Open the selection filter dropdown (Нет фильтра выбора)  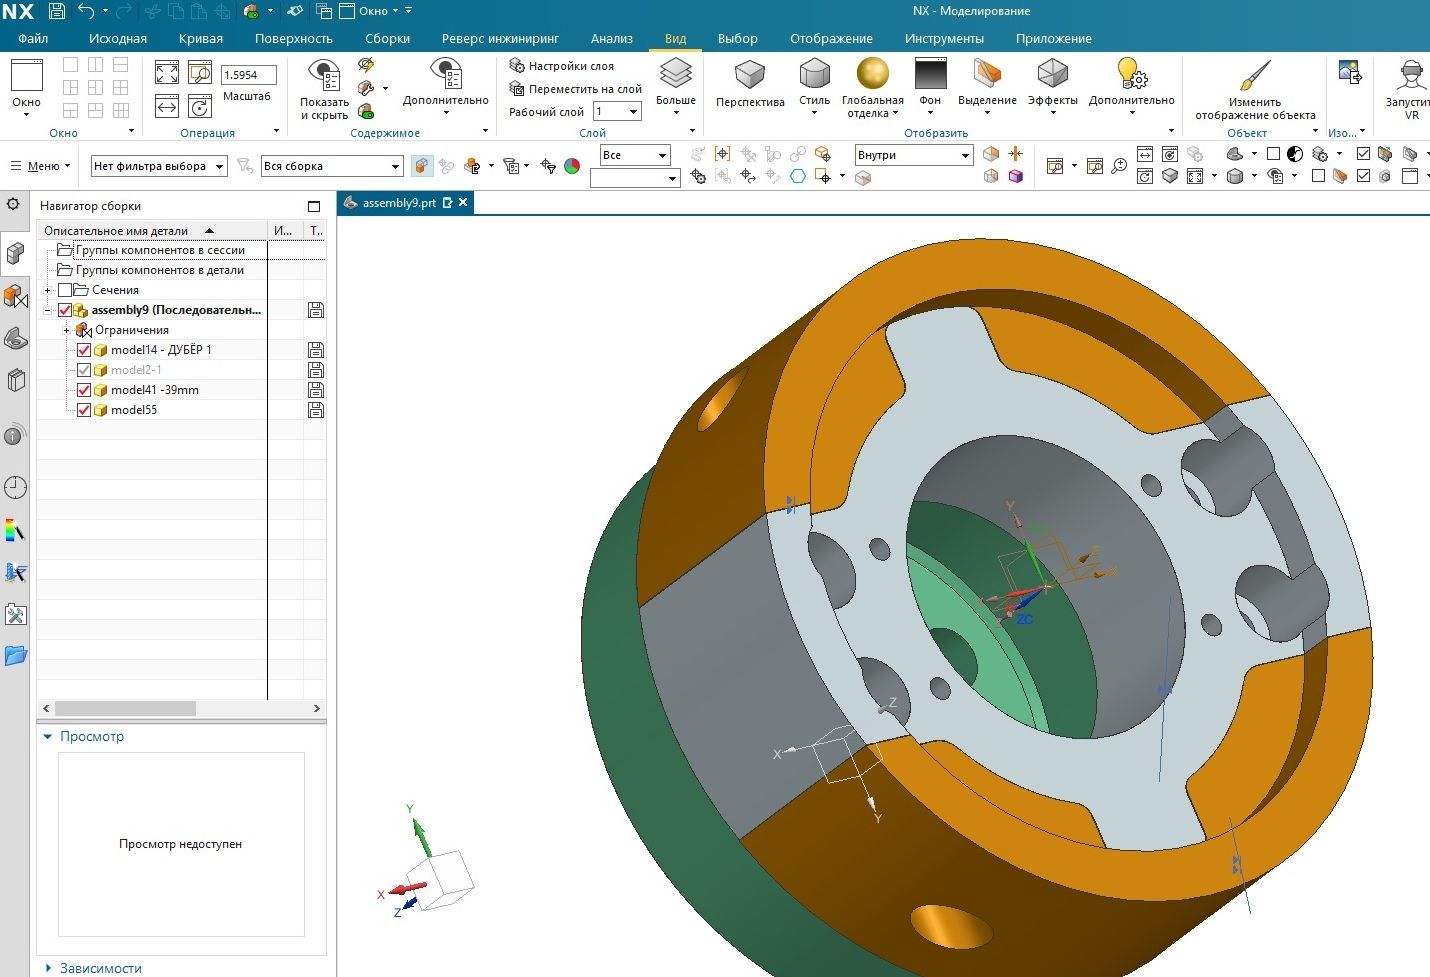(x=159, y=166)
